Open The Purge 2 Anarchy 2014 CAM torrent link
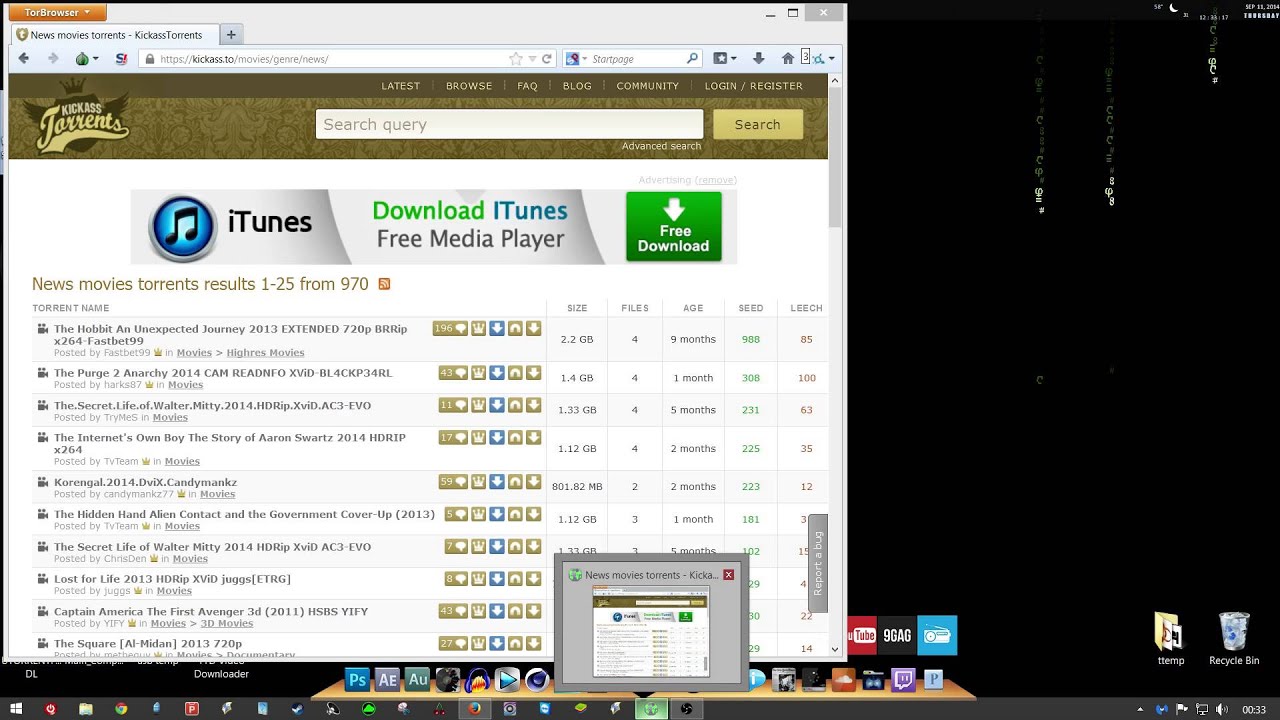1280x720 pixels. coord(223,373)
